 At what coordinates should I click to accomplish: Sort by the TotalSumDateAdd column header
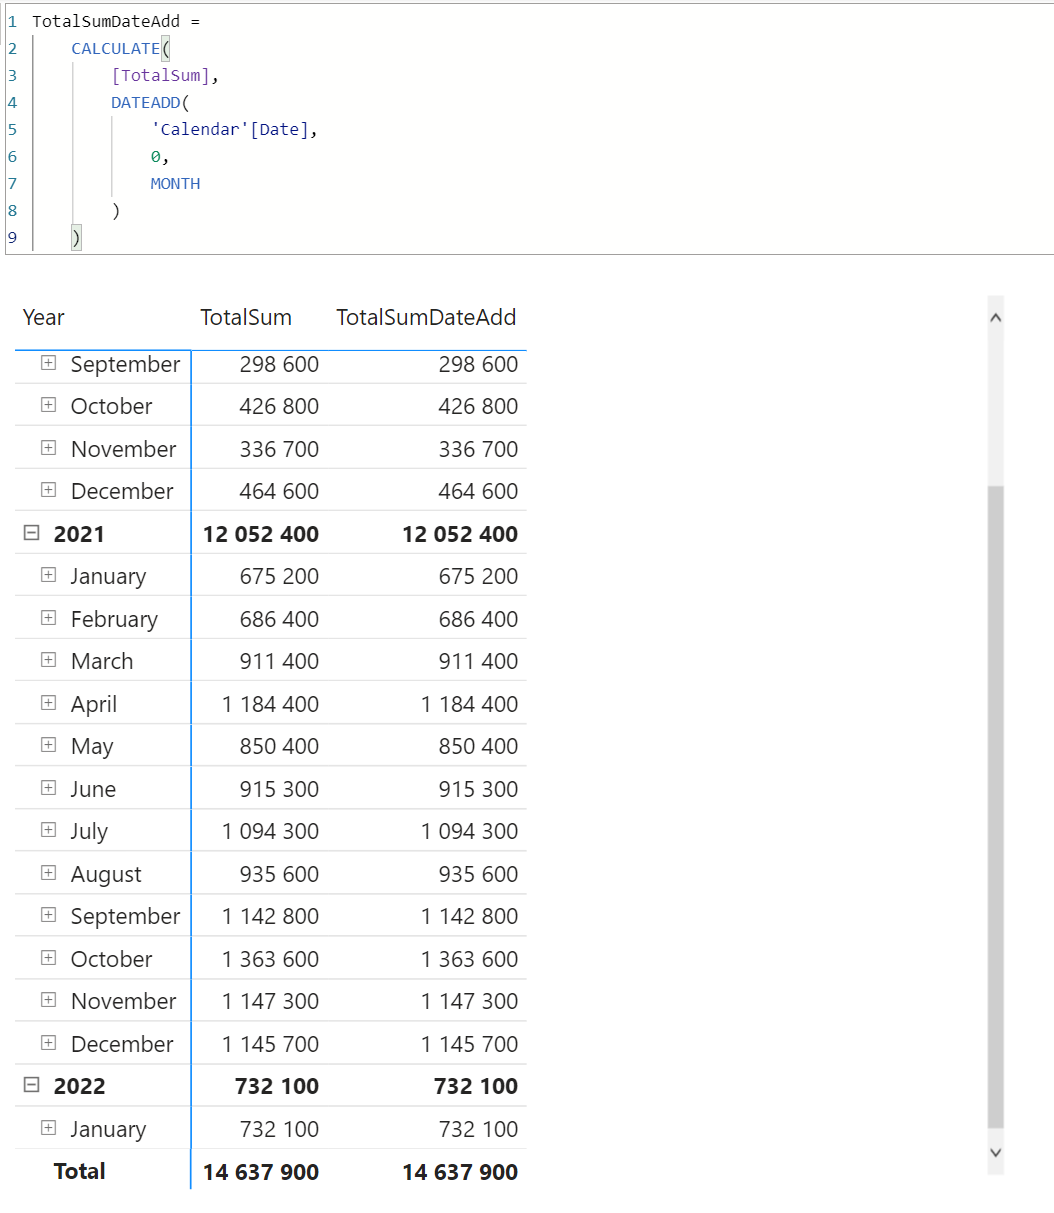point(426,317)
